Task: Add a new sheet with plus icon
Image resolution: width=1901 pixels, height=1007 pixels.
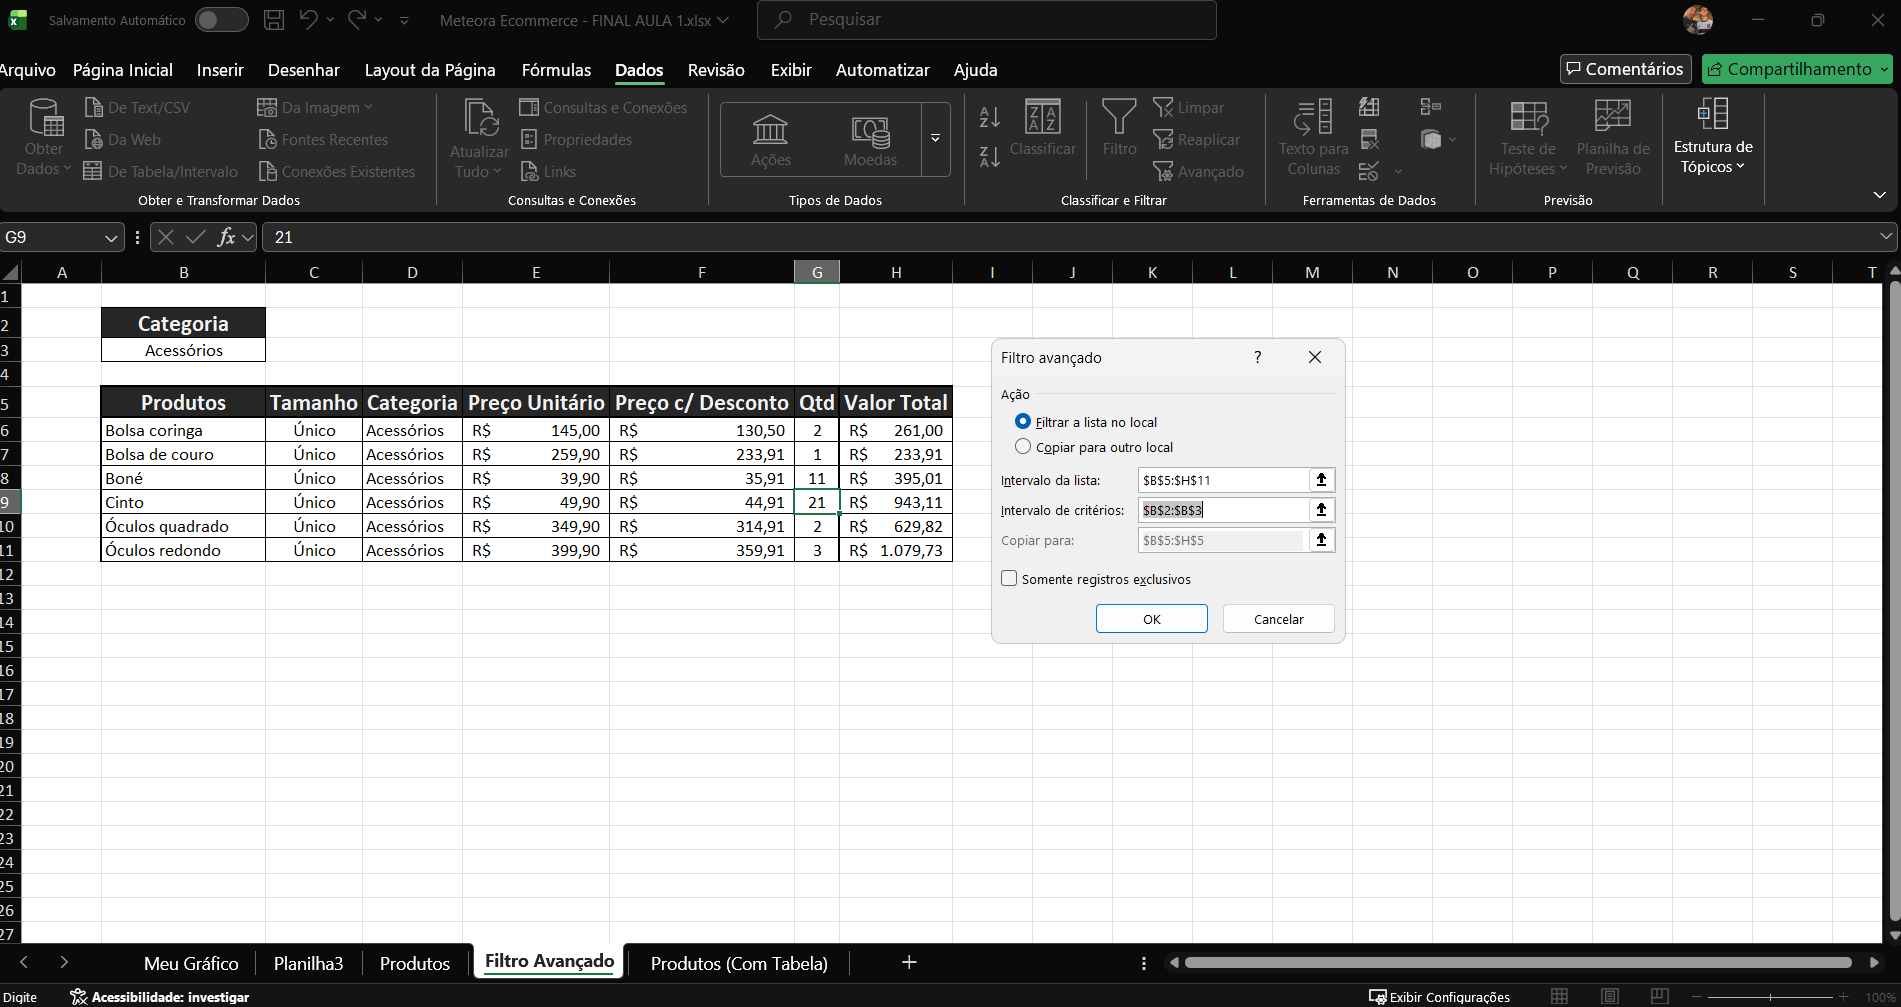Action: tap(909, 962)
